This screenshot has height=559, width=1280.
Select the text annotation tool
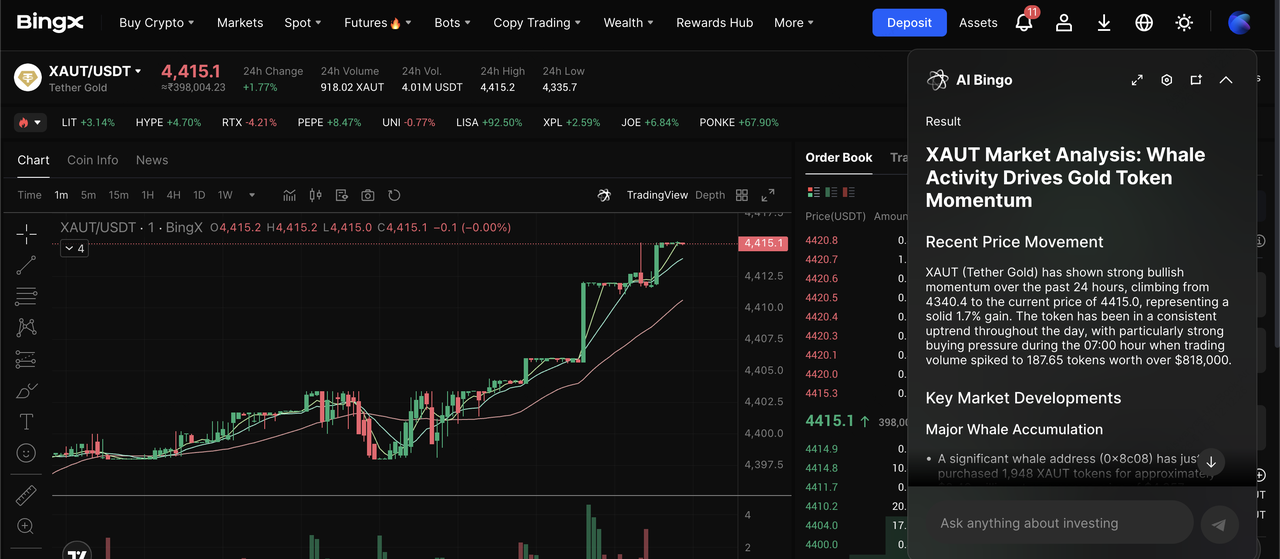(x=26, y=421)
